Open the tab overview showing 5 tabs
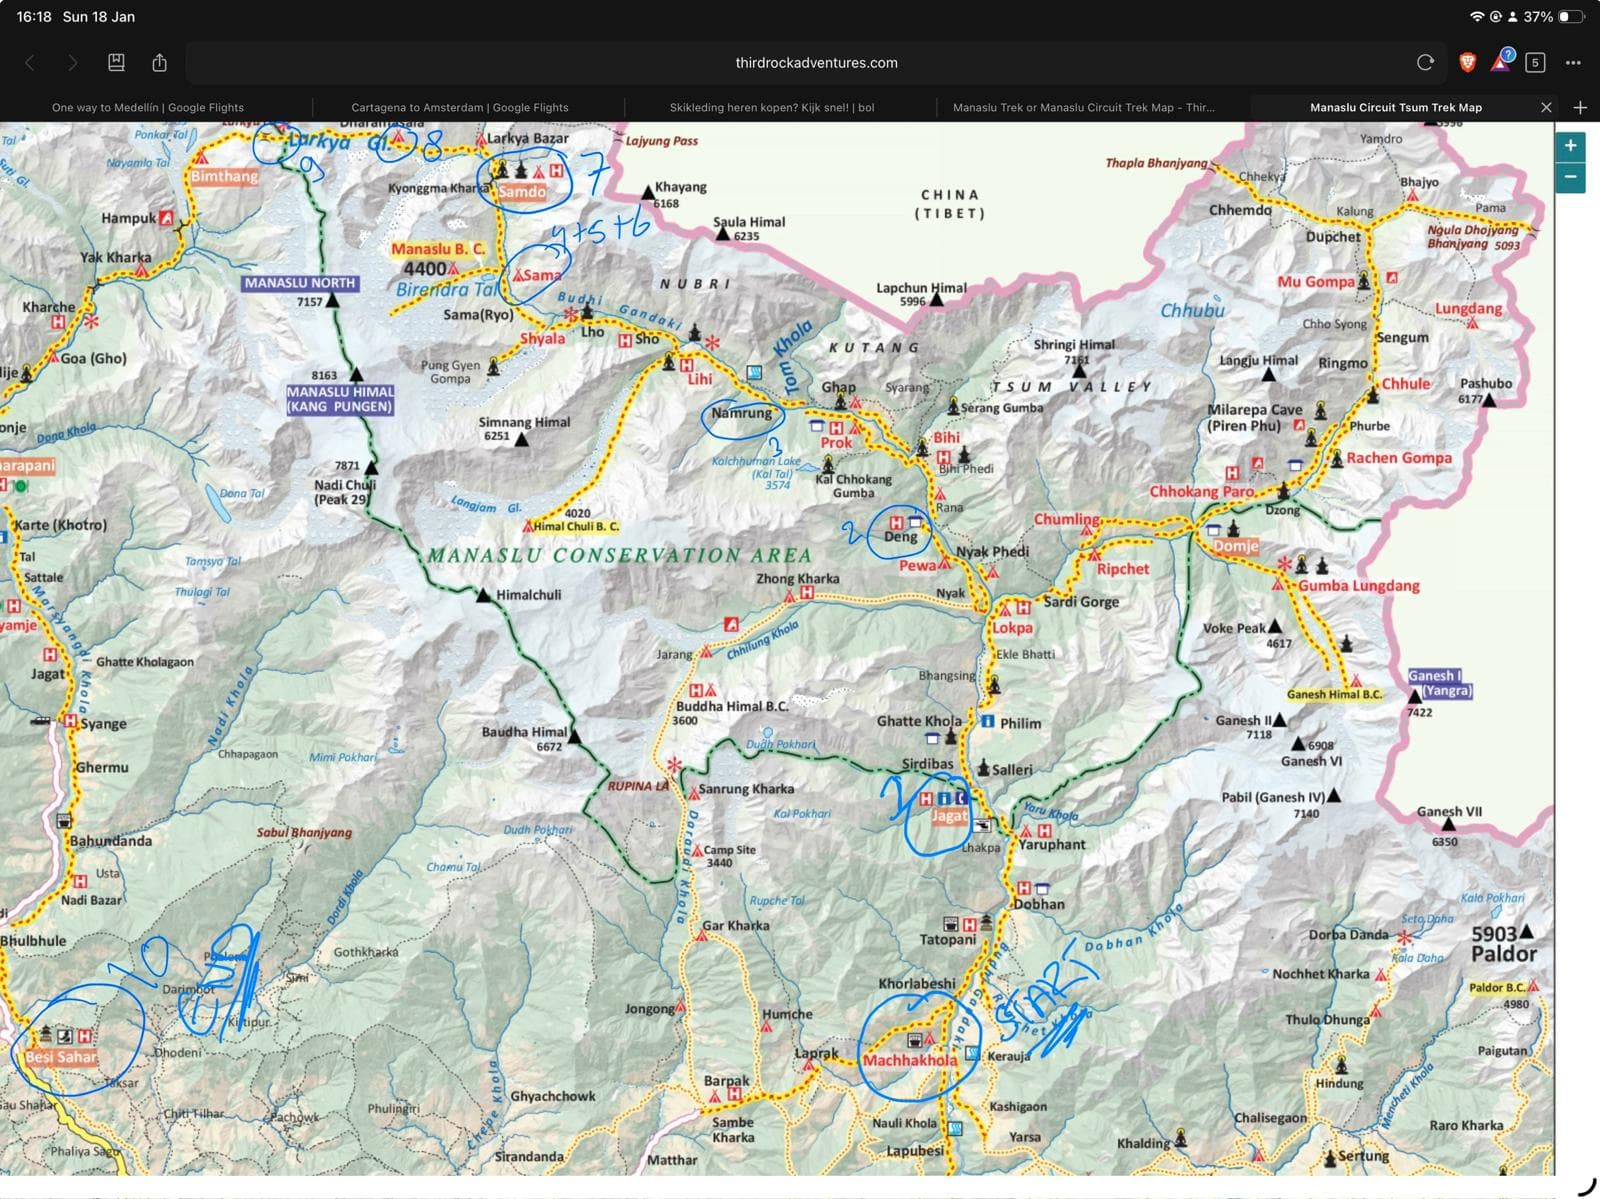Image resolution: width=1600 pixels, height=1199 pixels. point(1535,63)
